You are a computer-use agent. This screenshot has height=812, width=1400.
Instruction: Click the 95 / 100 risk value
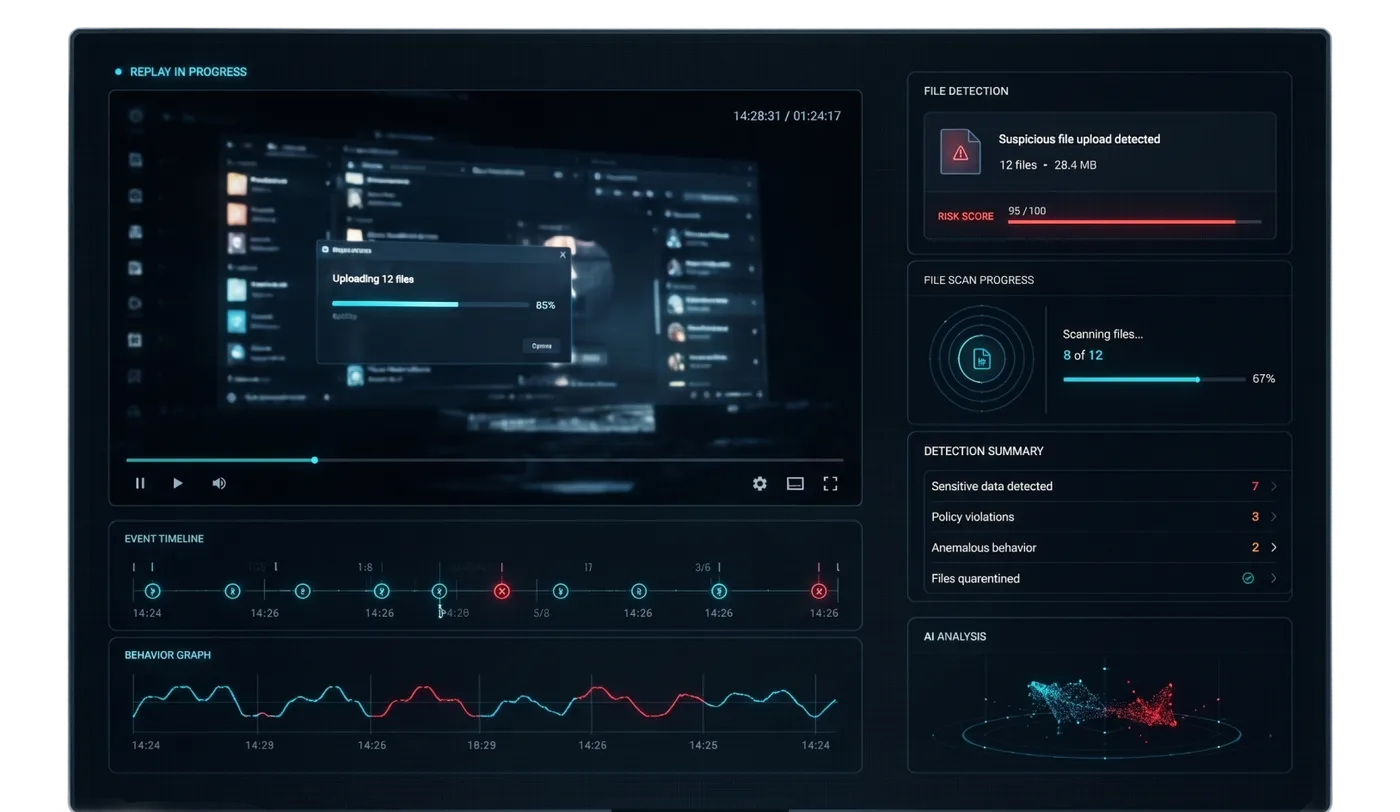(1027, 211)
